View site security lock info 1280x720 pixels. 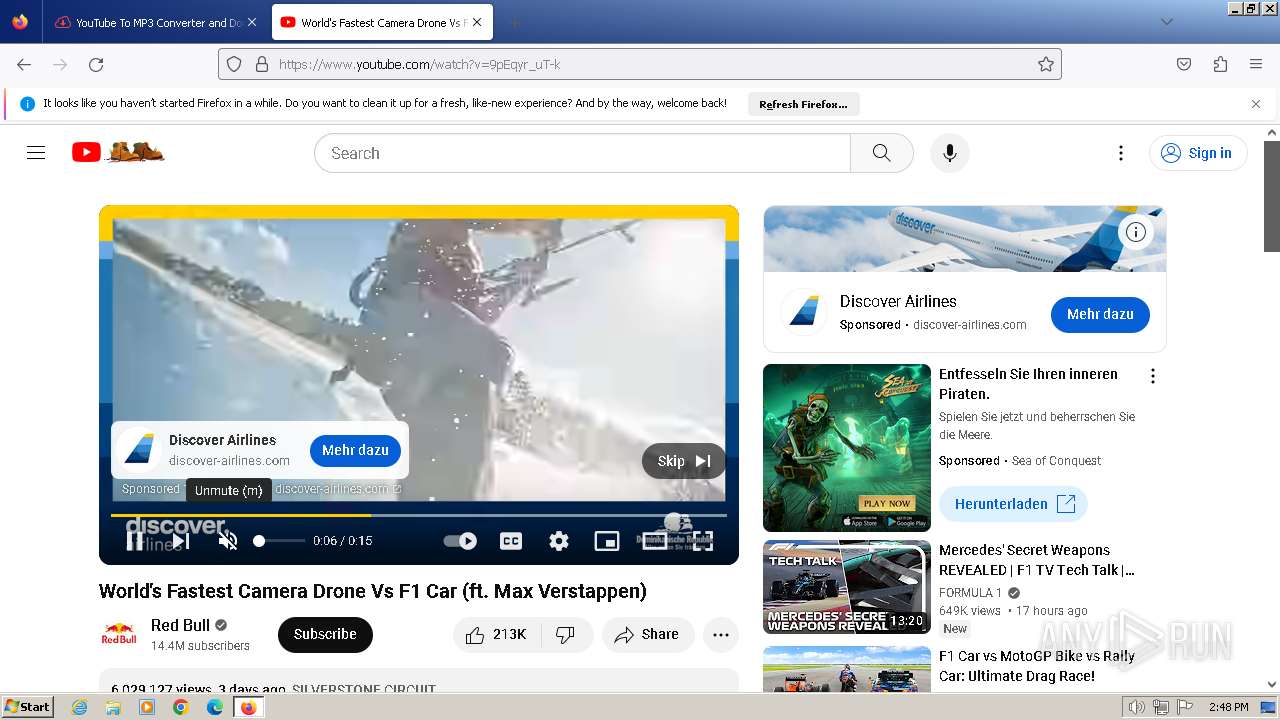262,64
